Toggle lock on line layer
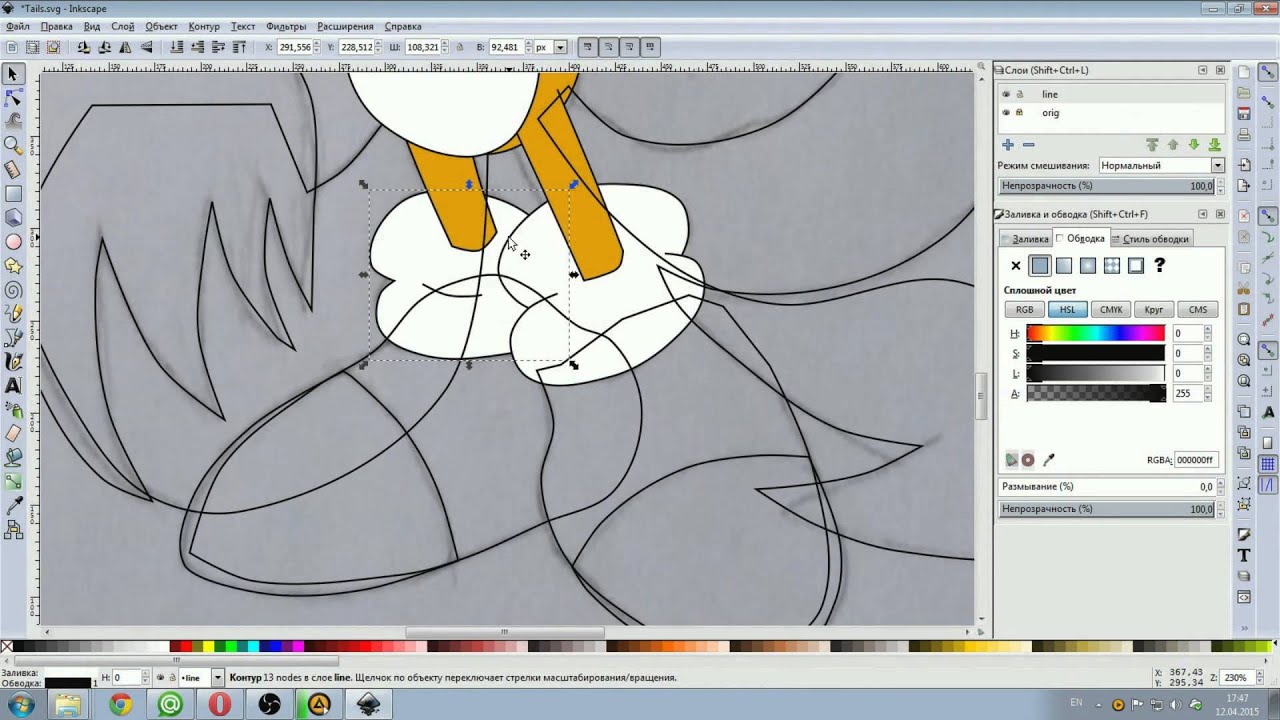 pyautogui.click(x=1020, y=94)
